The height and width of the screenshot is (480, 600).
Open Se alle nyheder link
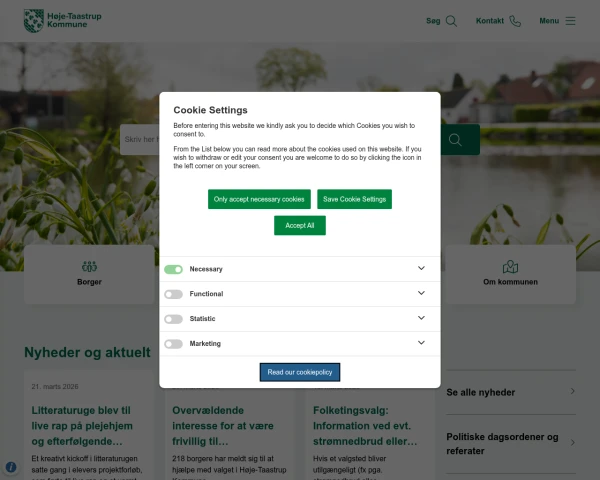(481, 393)
